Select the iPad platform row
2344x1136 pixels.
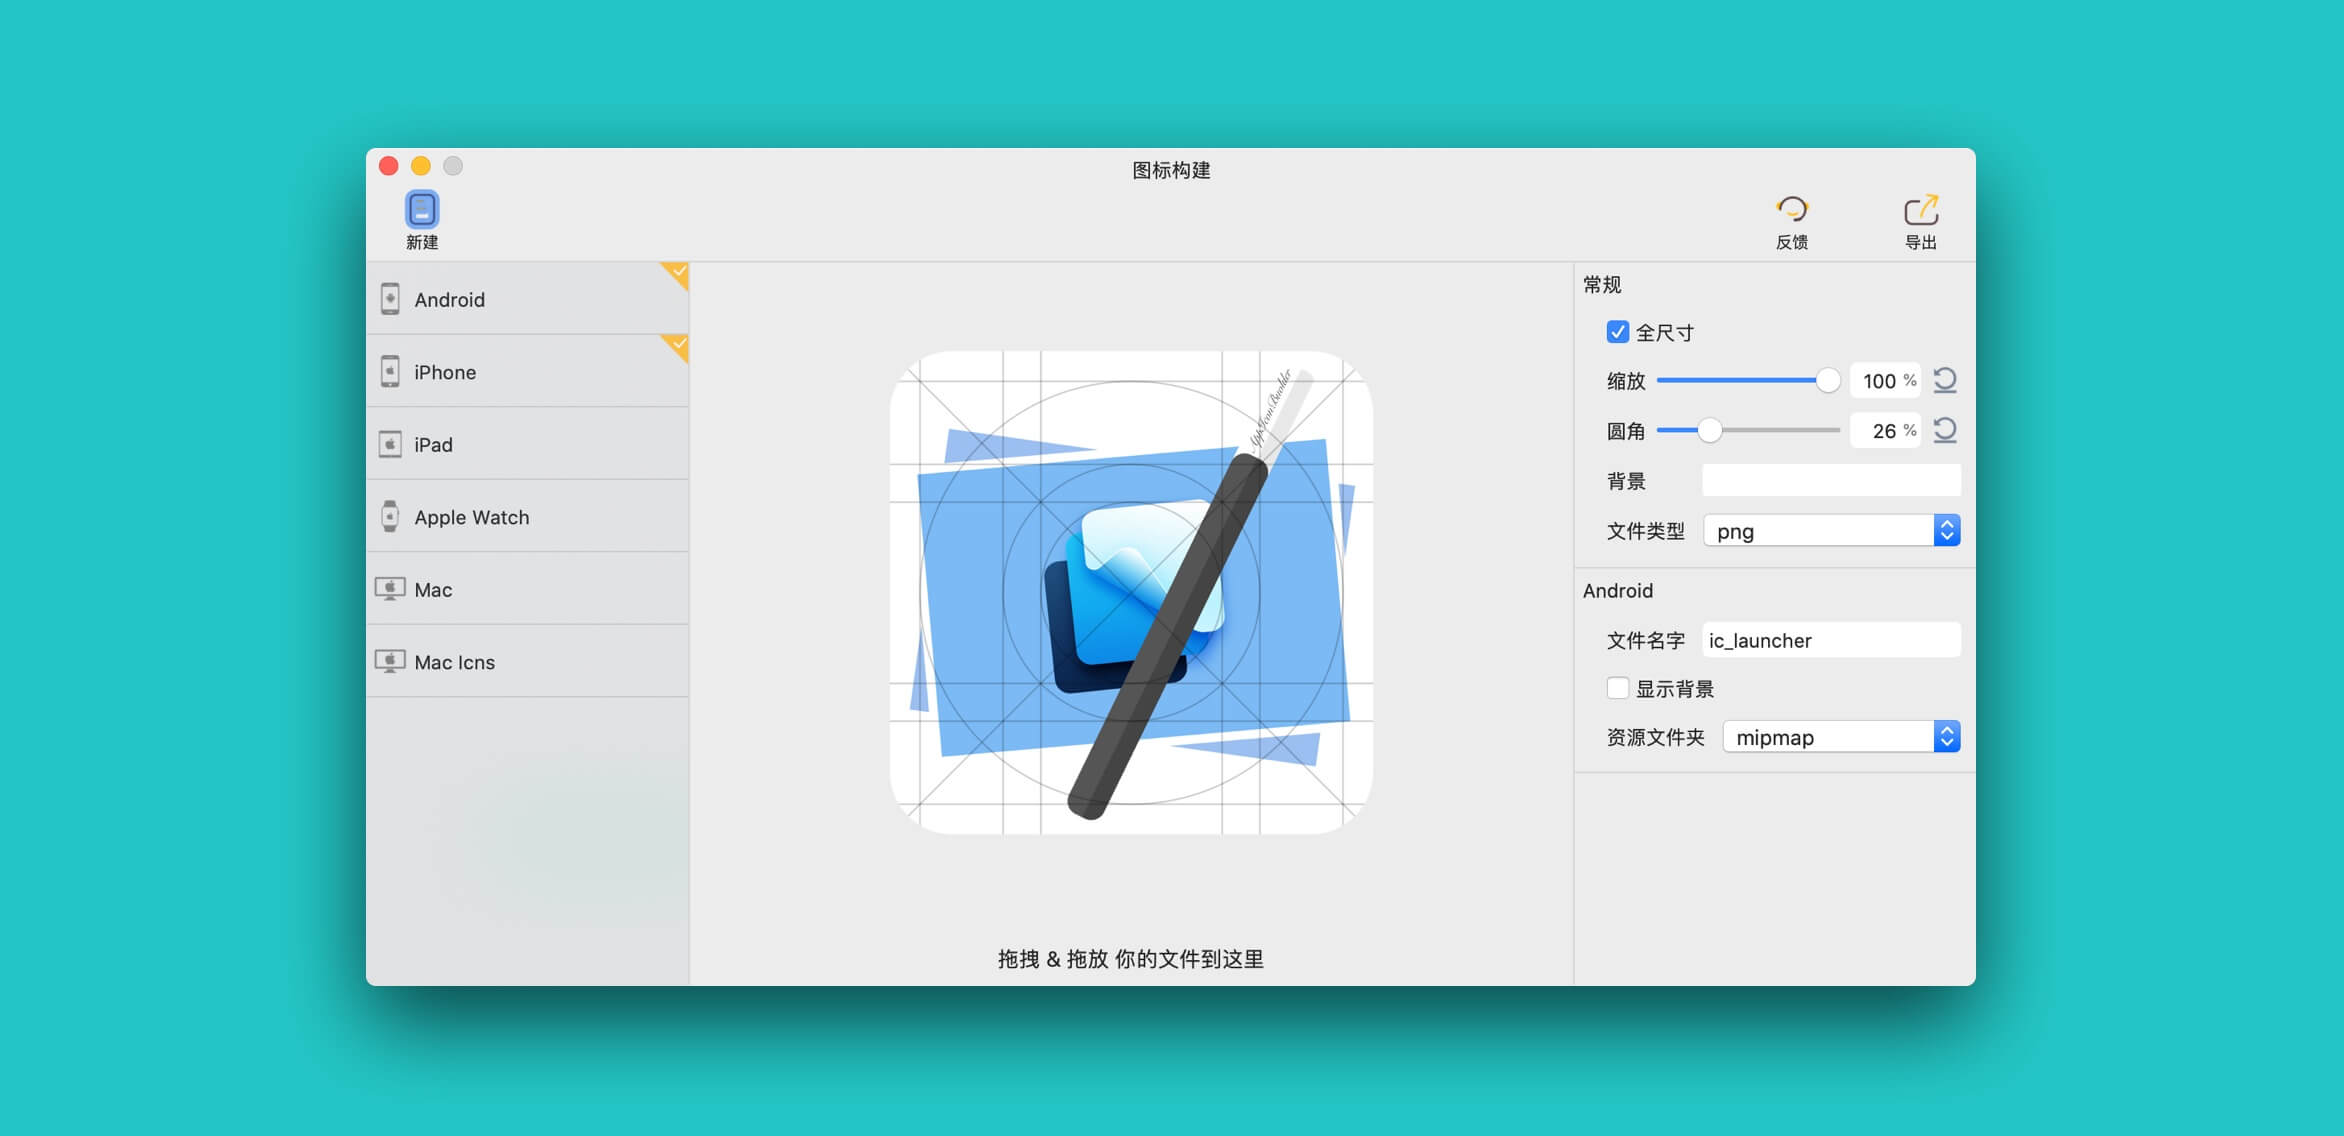(527, 444)
